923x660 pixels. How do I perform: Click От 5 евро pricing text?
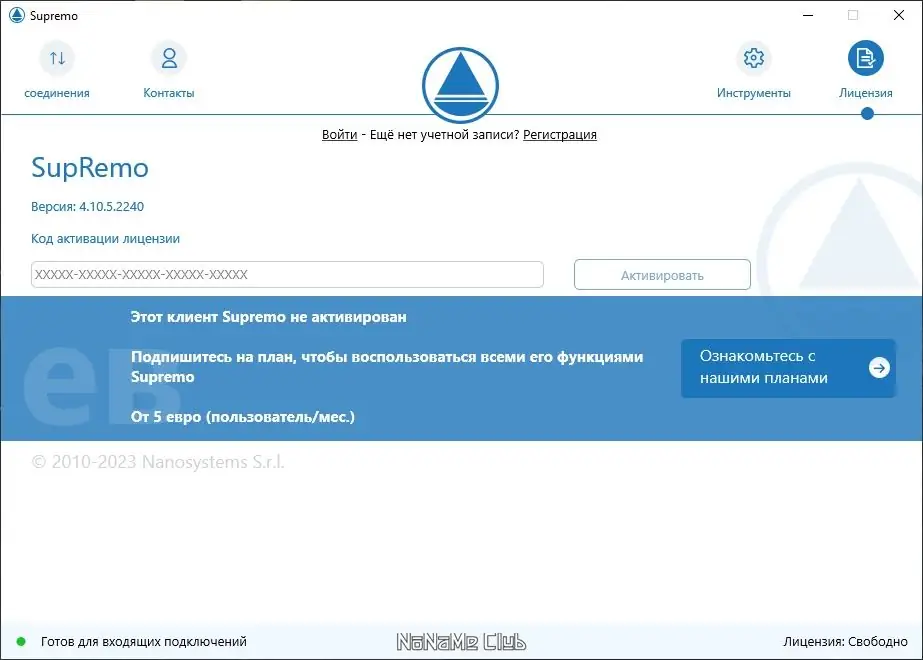click(243, 417)
